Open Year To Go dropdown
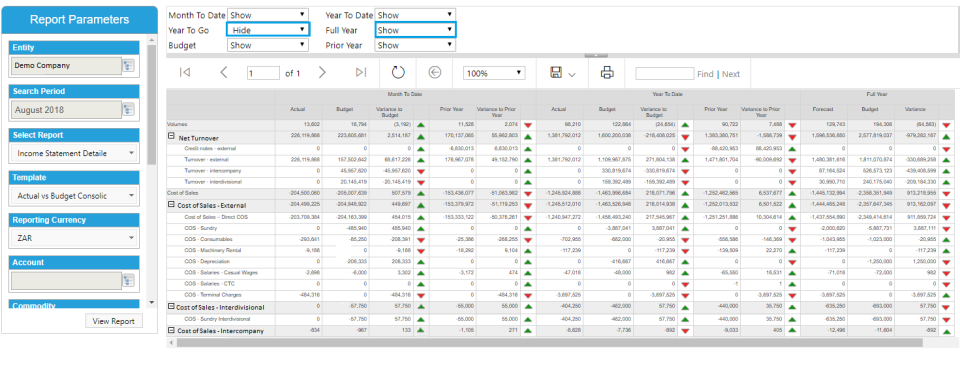Viewport: 960px width, 371px height. click(268, 29)
